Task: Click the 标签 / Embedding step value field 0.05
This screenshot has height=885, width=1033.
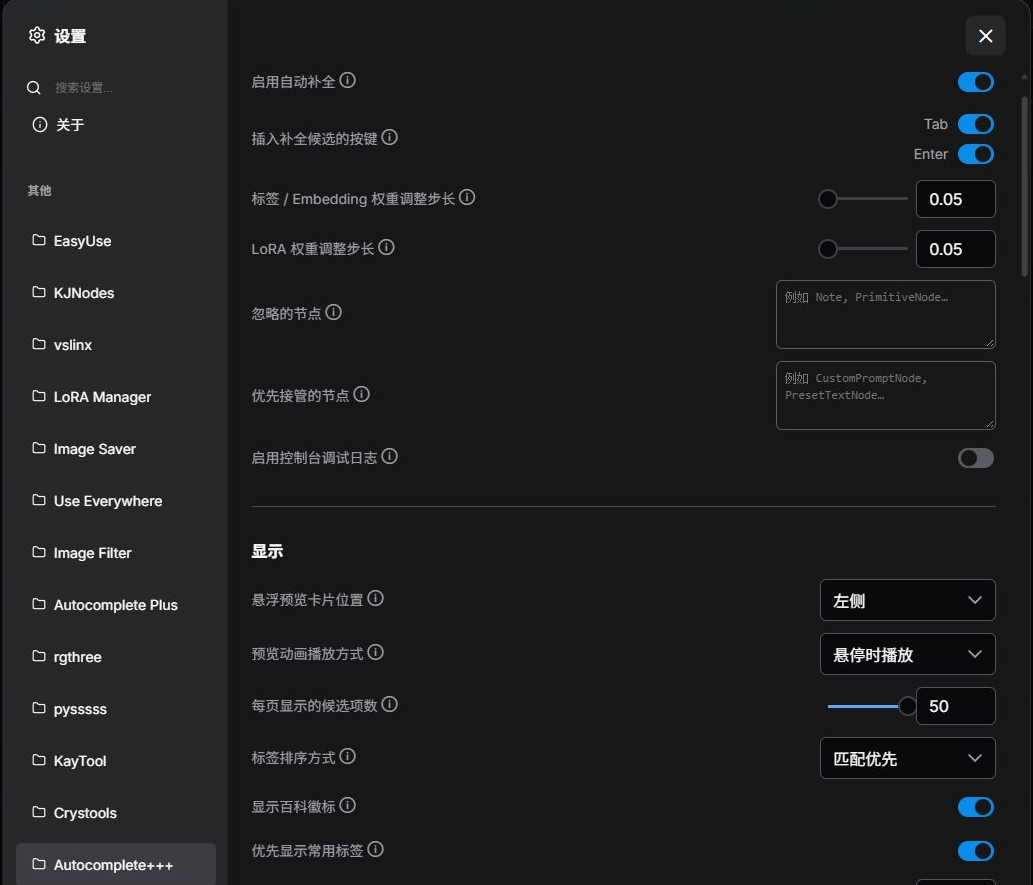Action: coord(955,199)
